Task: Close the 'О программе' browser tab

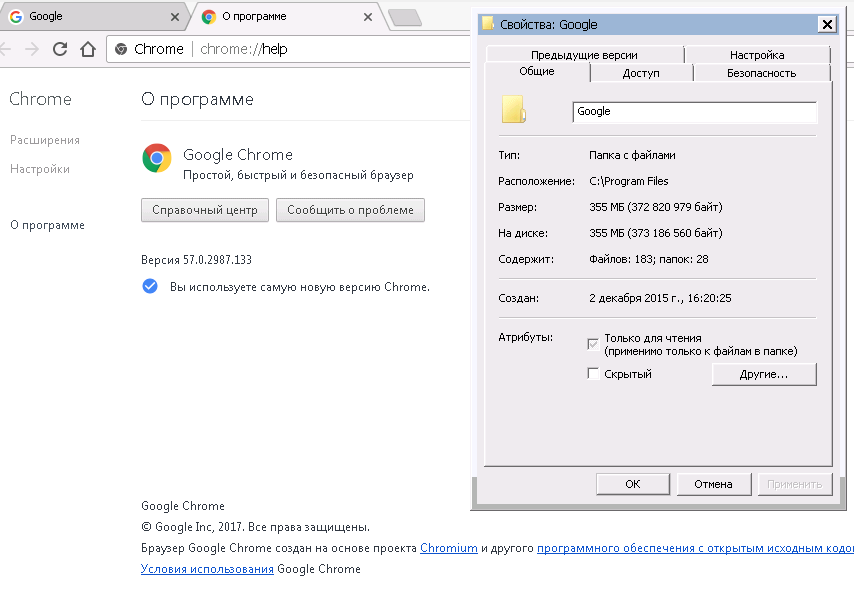Action: [x=368, y=17]
